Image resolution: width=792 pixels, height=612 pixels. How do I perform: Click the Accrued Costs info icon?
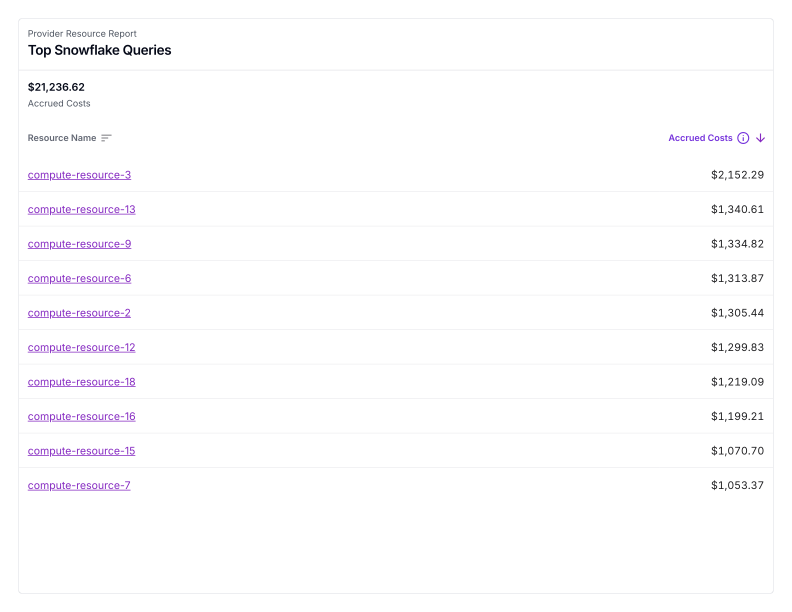[x=743, y=138]
